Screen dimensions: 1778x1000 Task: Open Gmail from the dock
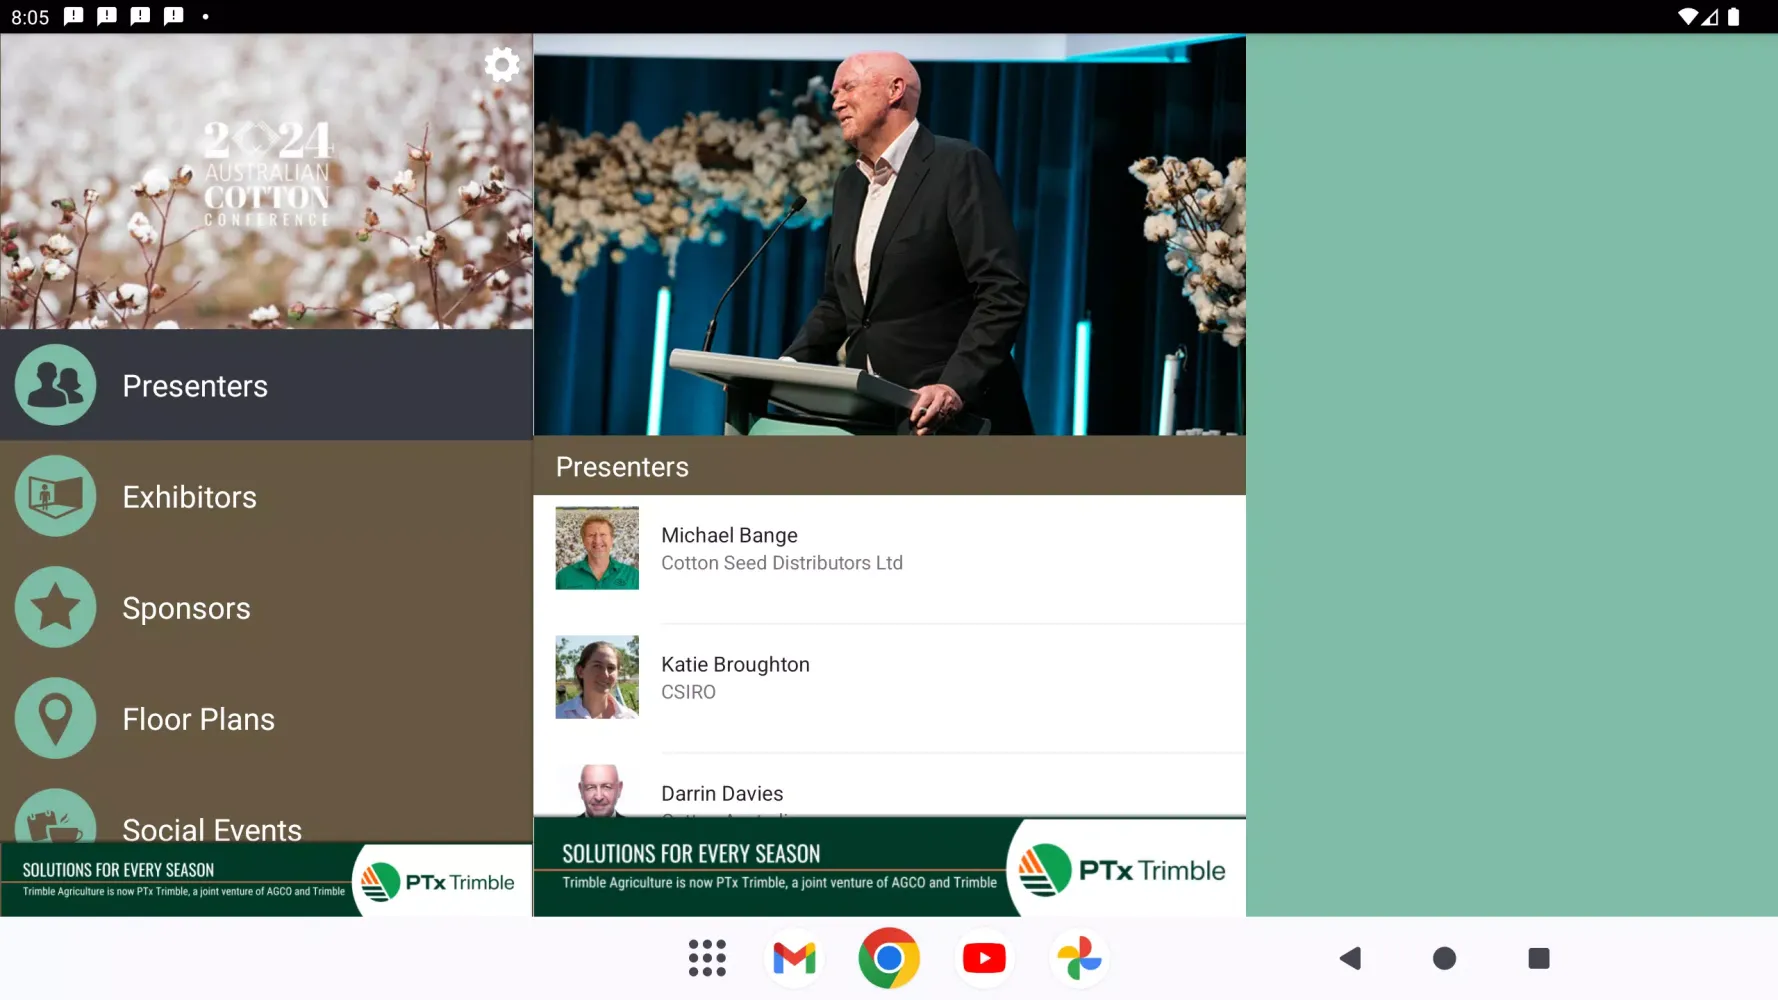point(793,957)
